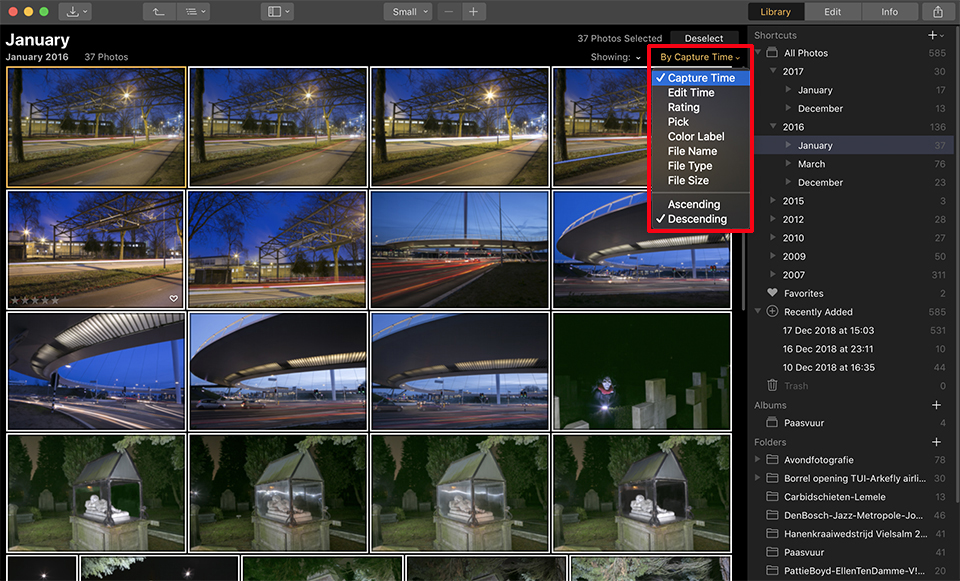Select Color Label sort option
This screenshot has height=581, width=960.
pyautogui.click(x=700, y=137)
